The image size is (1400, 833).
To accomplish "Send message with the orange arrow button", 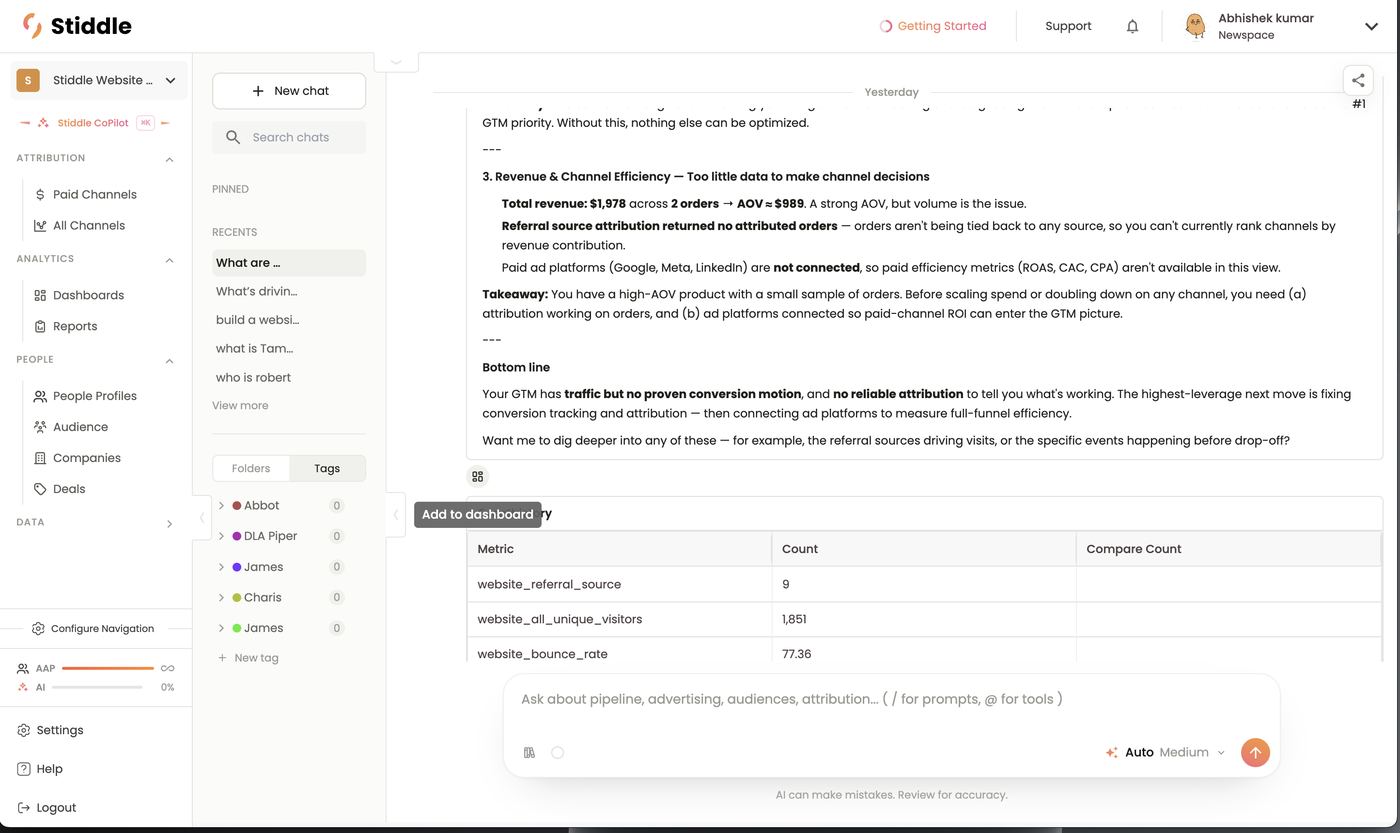I will (1255, 752).
